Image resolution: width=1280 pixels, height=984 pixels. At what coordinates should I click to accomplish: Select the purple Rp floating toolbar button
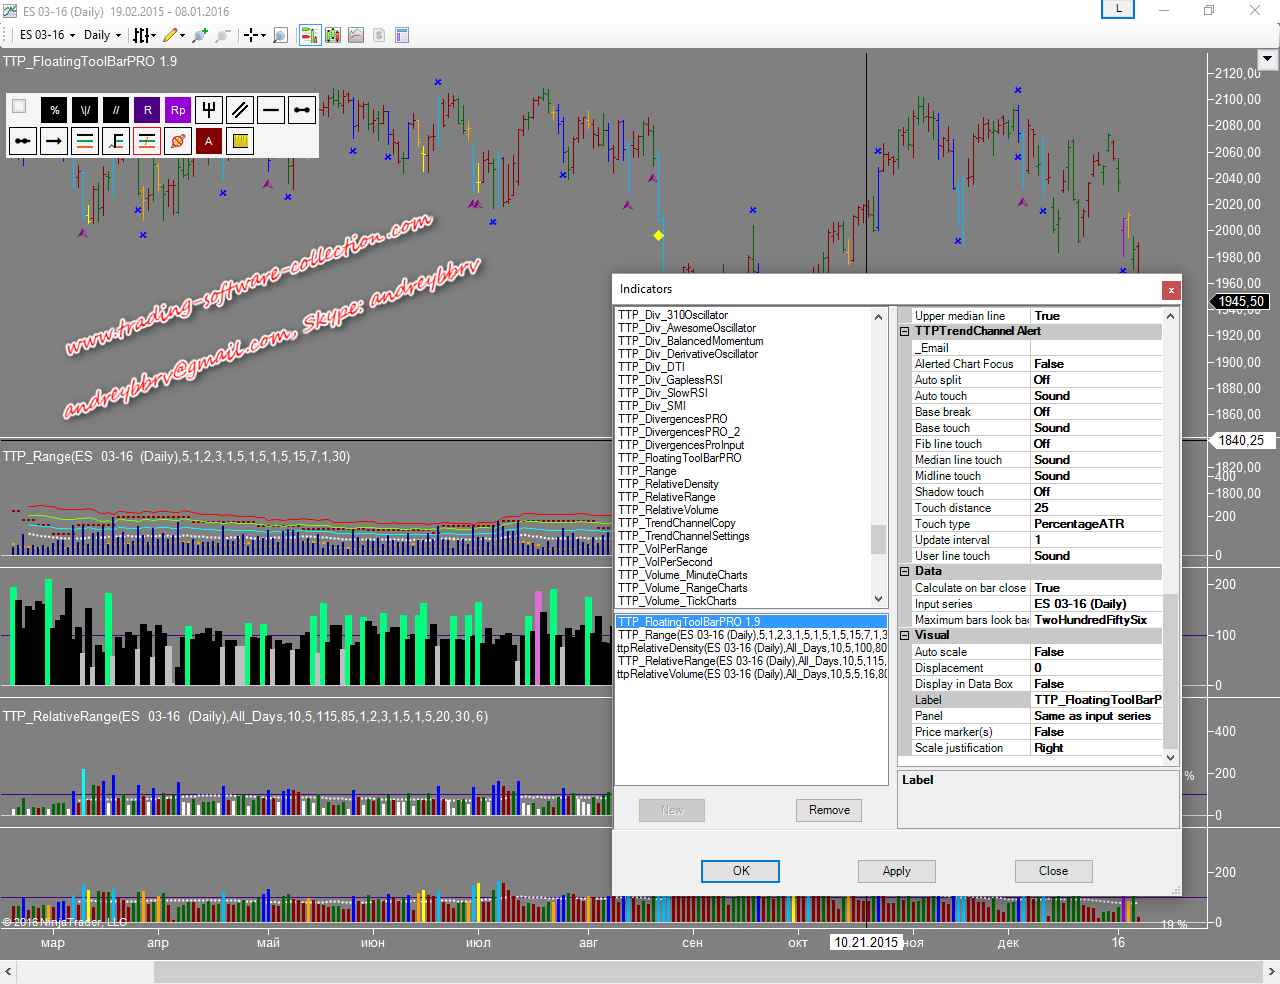(x=178, y=110)
